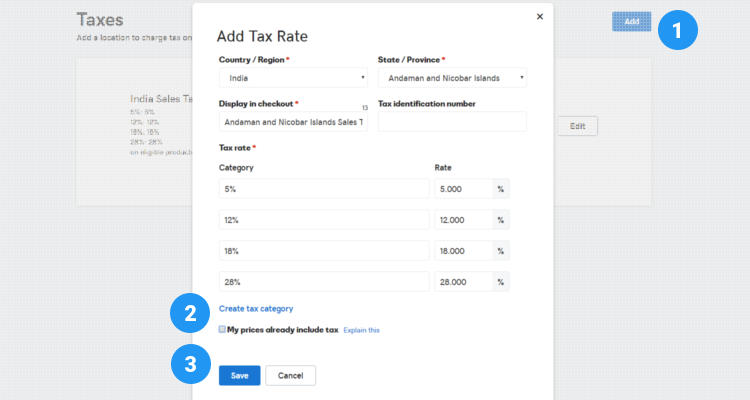Change the 28.000 rate value
Image resolution: width=750 pixels, height=400 pixels.
click(463, 282)
